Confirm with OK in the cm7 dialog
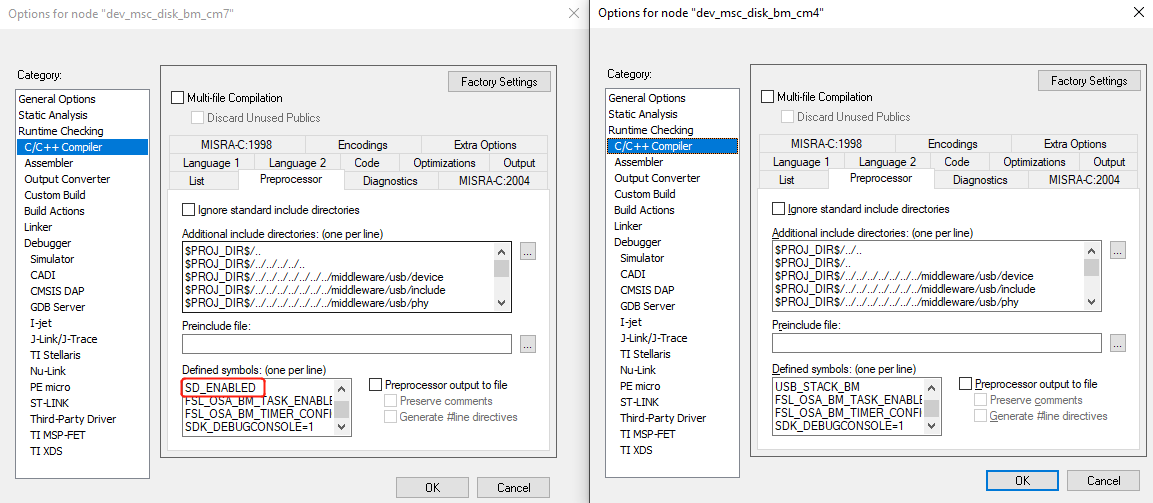 coord(432,488)
